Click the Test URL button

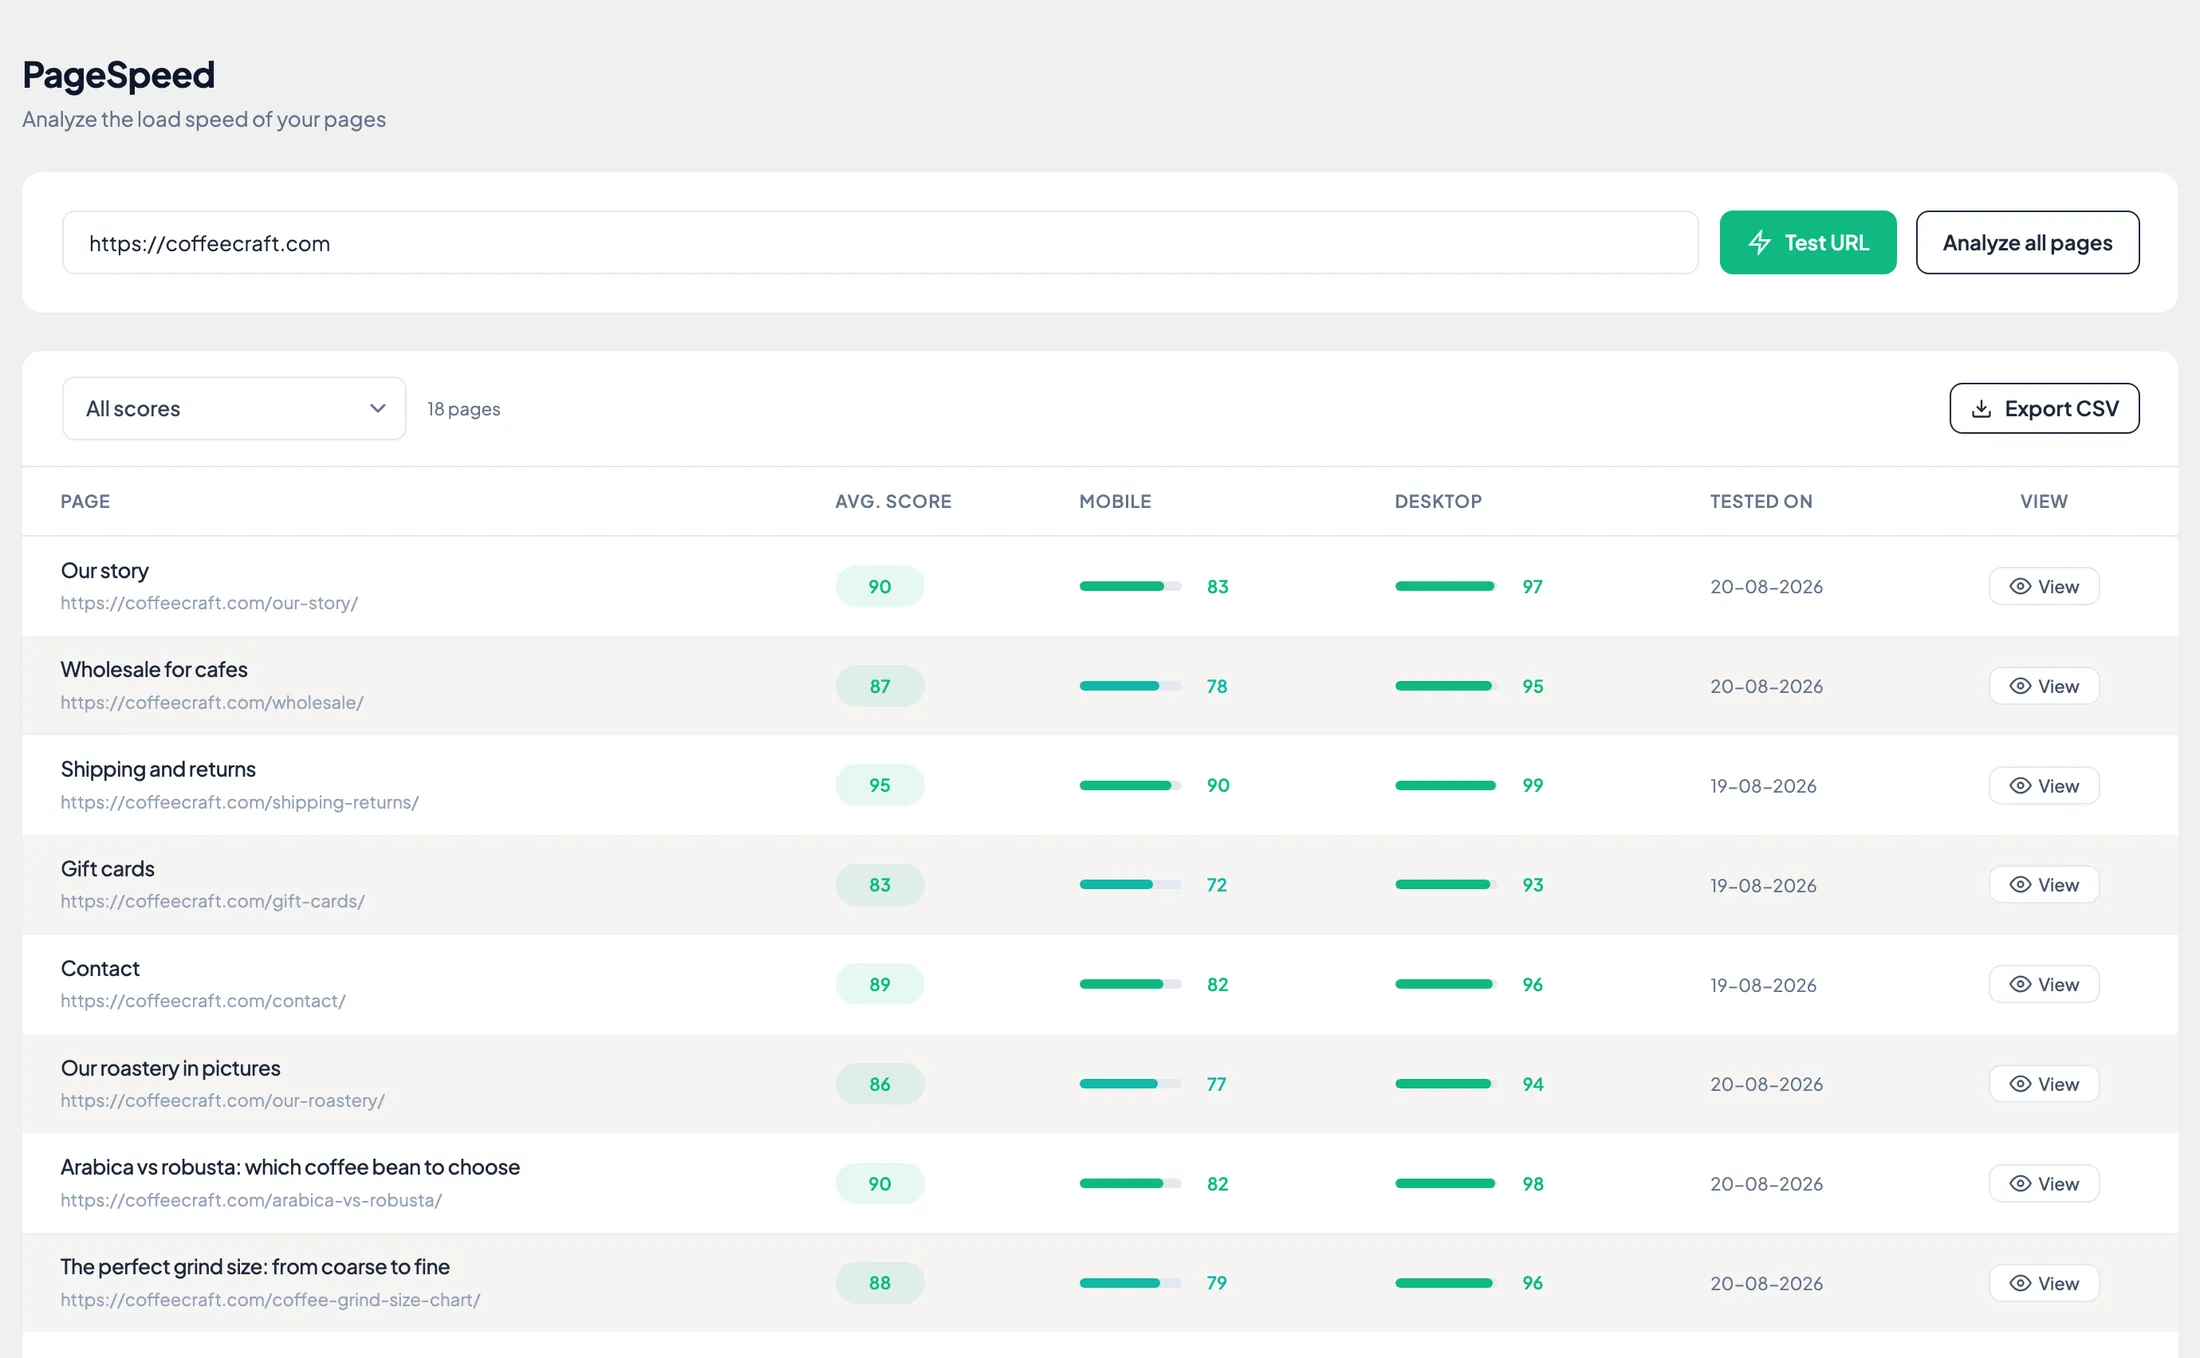1807,242
